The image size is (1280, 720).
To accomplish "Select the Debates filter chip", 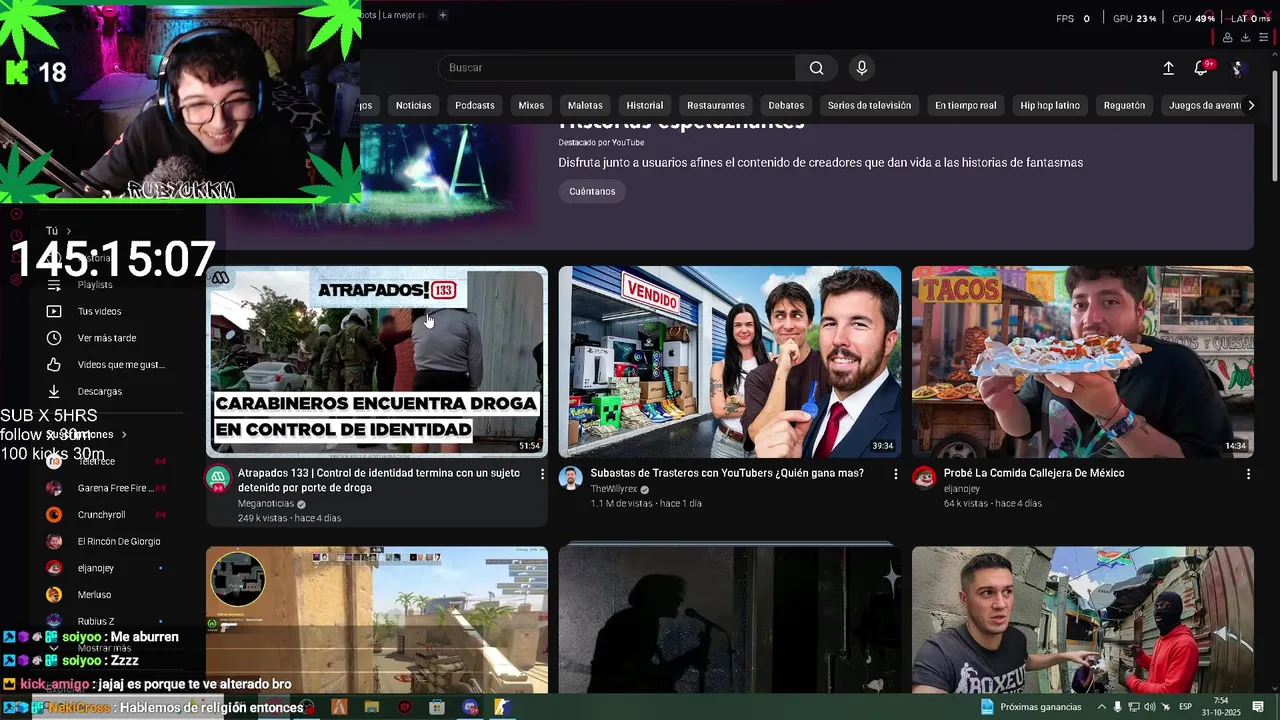I will (786, 105).
